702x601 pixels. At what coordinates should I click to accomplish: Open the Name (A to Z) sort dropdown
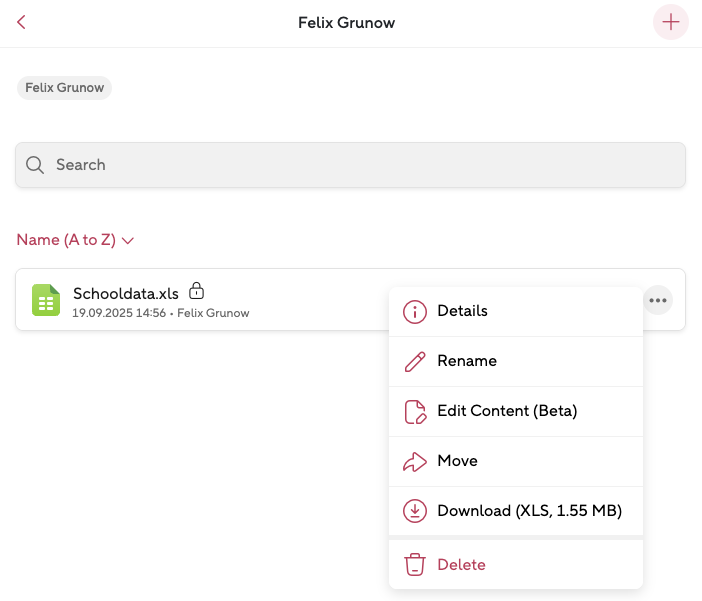(x=66, y=240)
